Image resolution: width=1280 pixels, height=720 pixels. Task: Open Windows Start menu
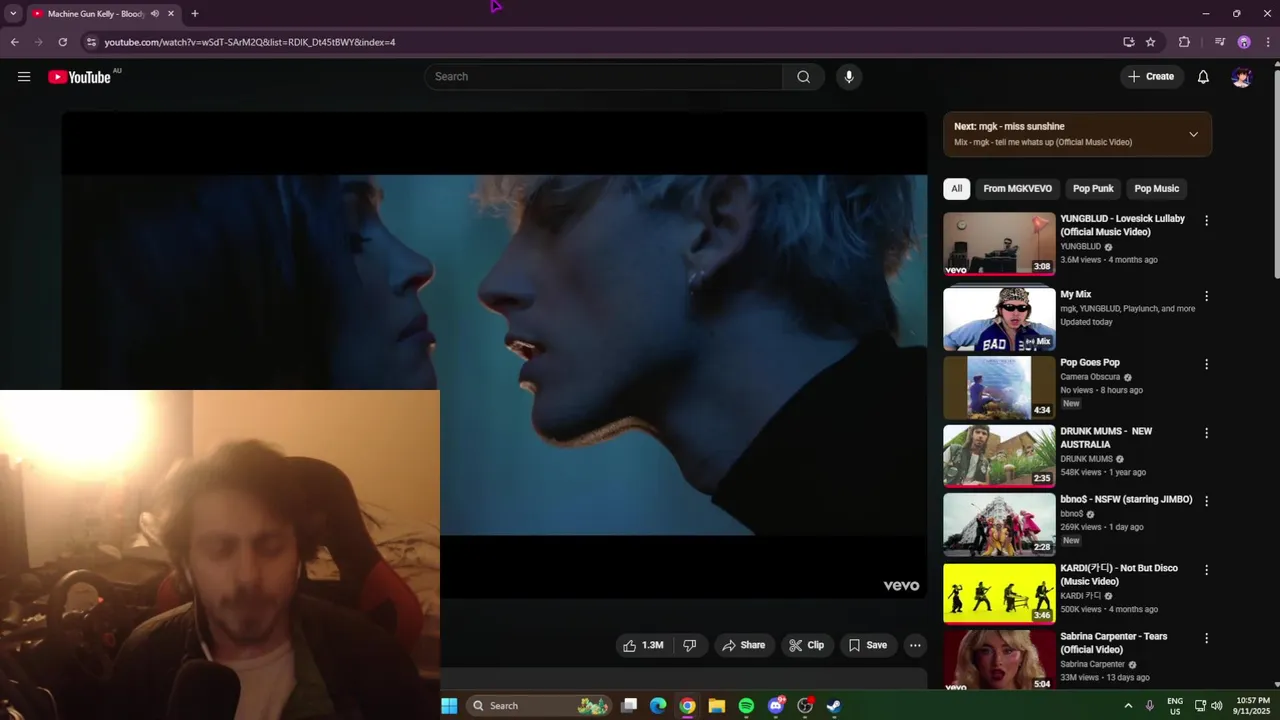[449, 706]
